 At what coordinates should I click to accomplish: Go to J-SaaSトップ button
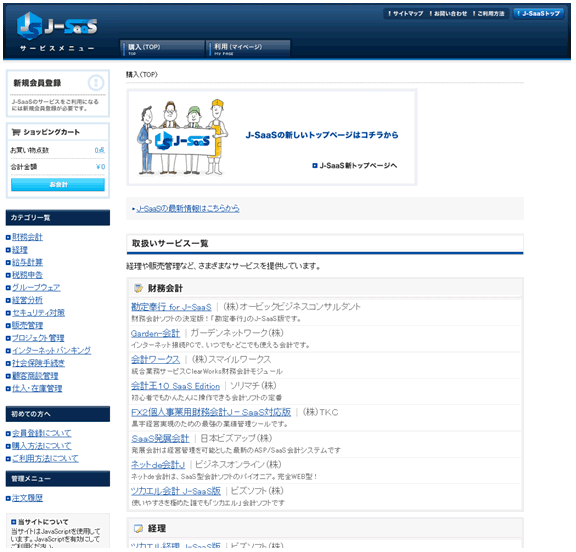point(539,14)
